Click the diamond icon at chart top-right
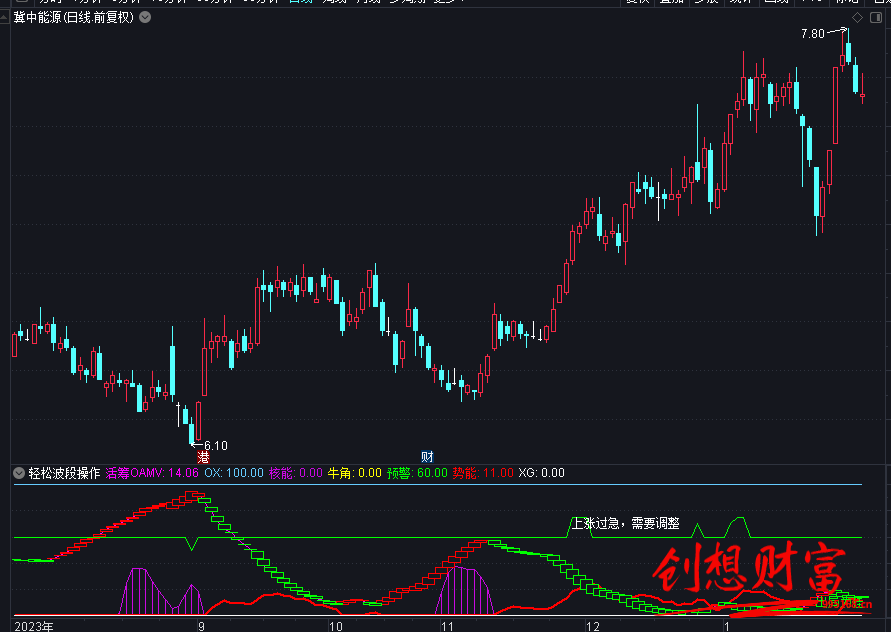 (x=856, y=18)
